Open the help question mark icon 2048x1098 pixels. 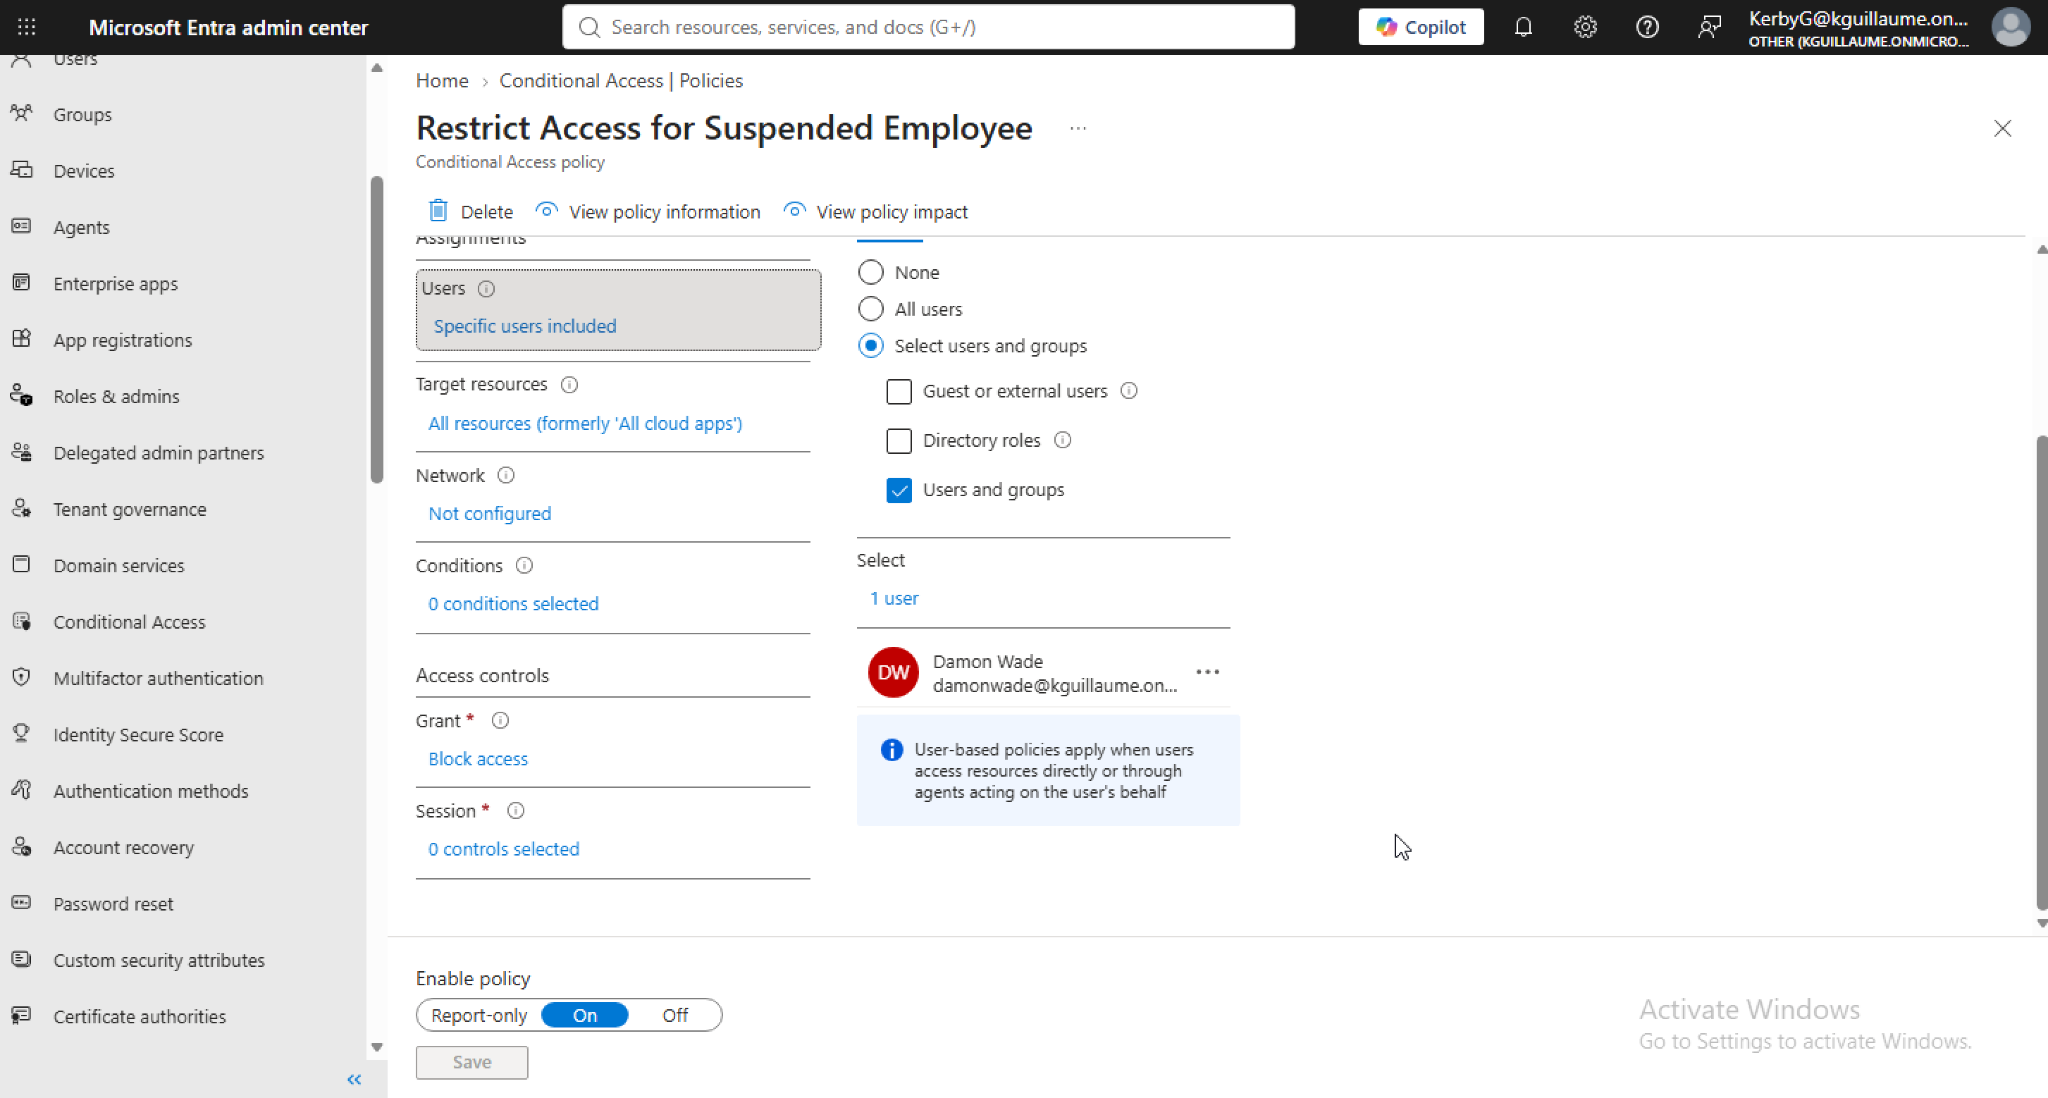click(1647, 27)
